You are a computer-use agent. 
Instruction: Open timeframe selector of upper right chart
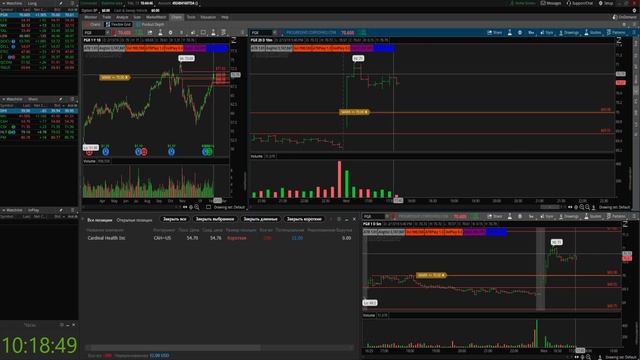click(531, 32)
